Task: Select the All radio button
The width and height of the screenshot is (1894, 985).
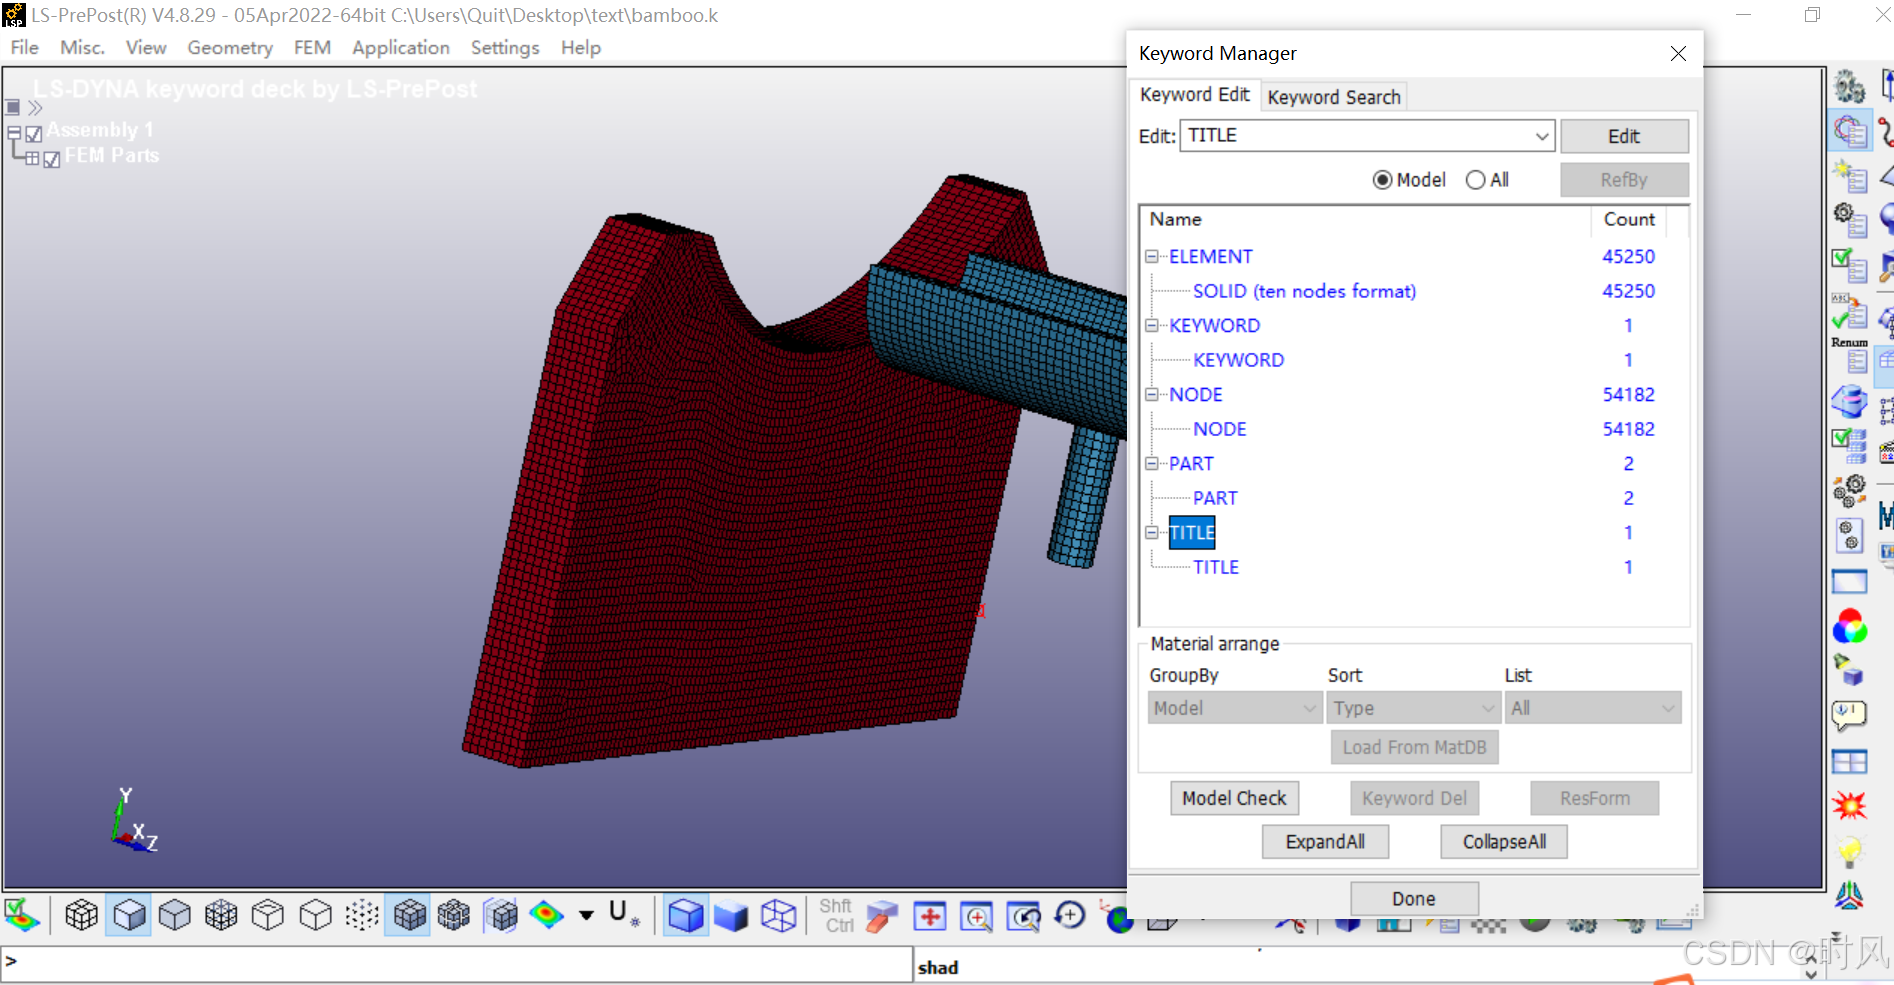Action: [x=1476, y=180]
